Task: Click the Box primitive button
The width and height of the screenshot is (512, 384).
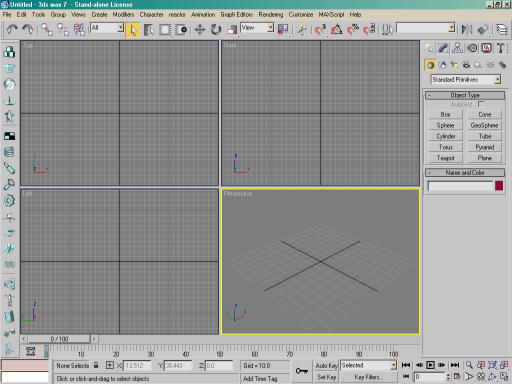Action: point(446,114)
